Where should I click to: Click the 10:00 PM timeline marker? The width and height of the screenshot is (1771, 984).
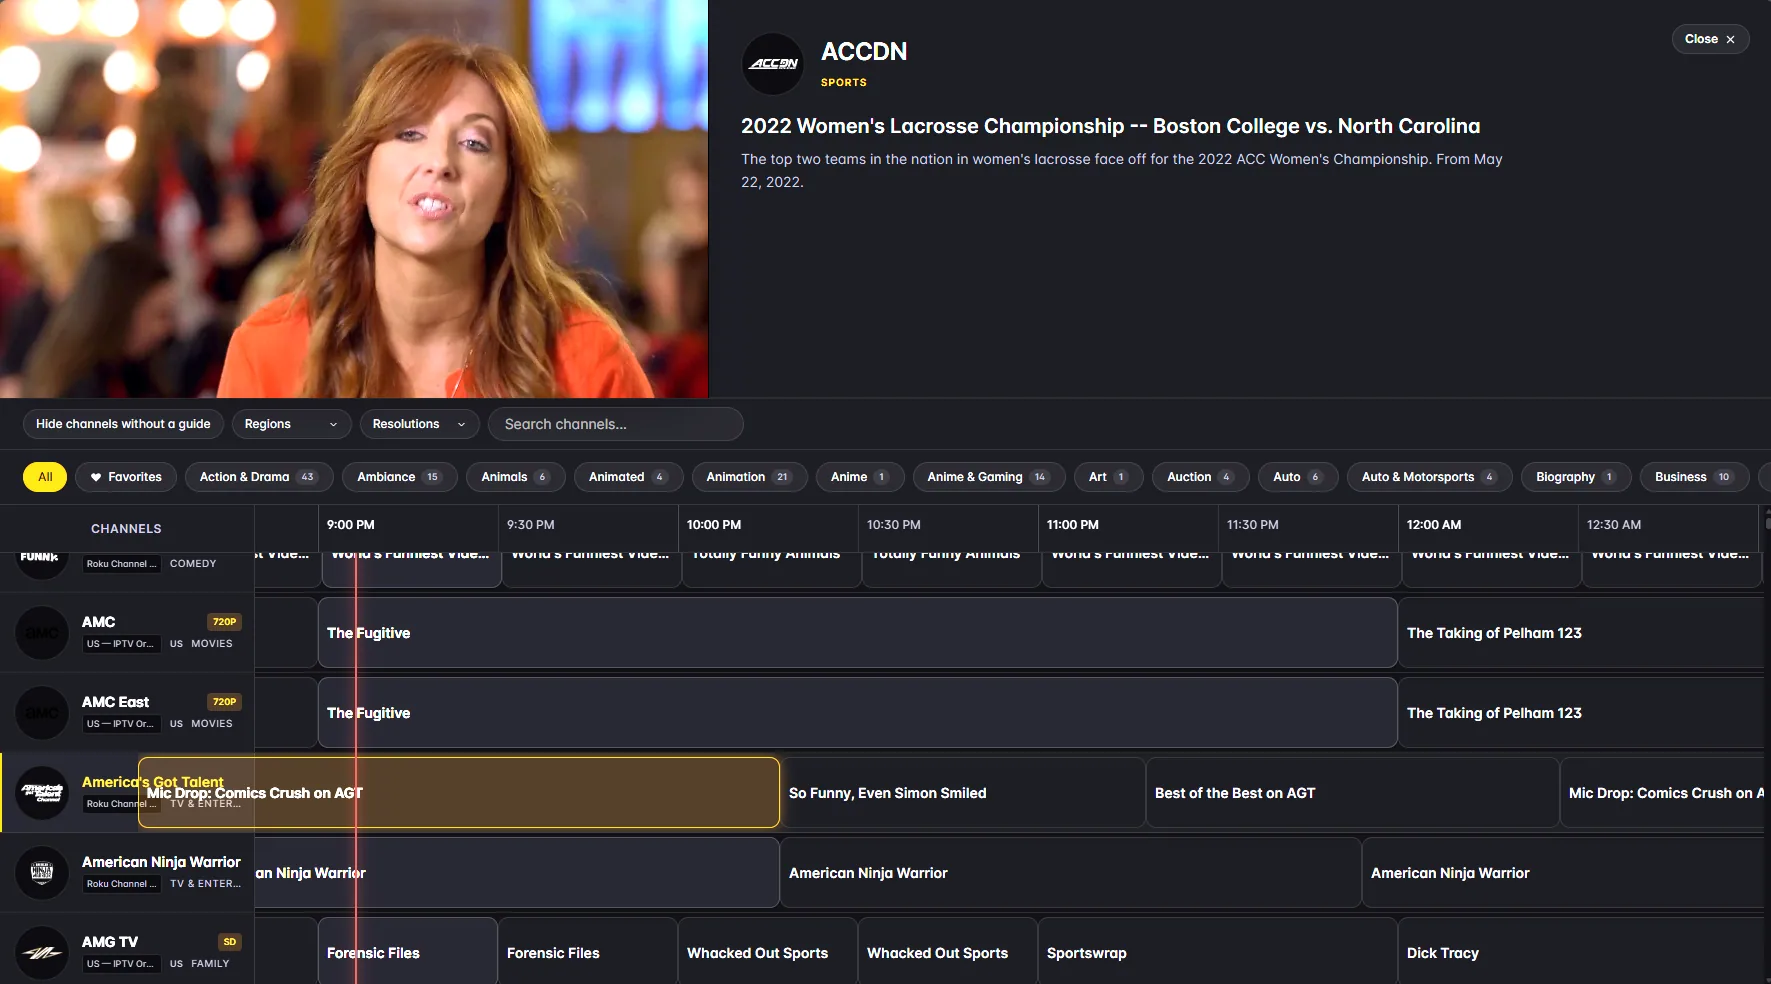pyautogui.click(x=714, y=525)
